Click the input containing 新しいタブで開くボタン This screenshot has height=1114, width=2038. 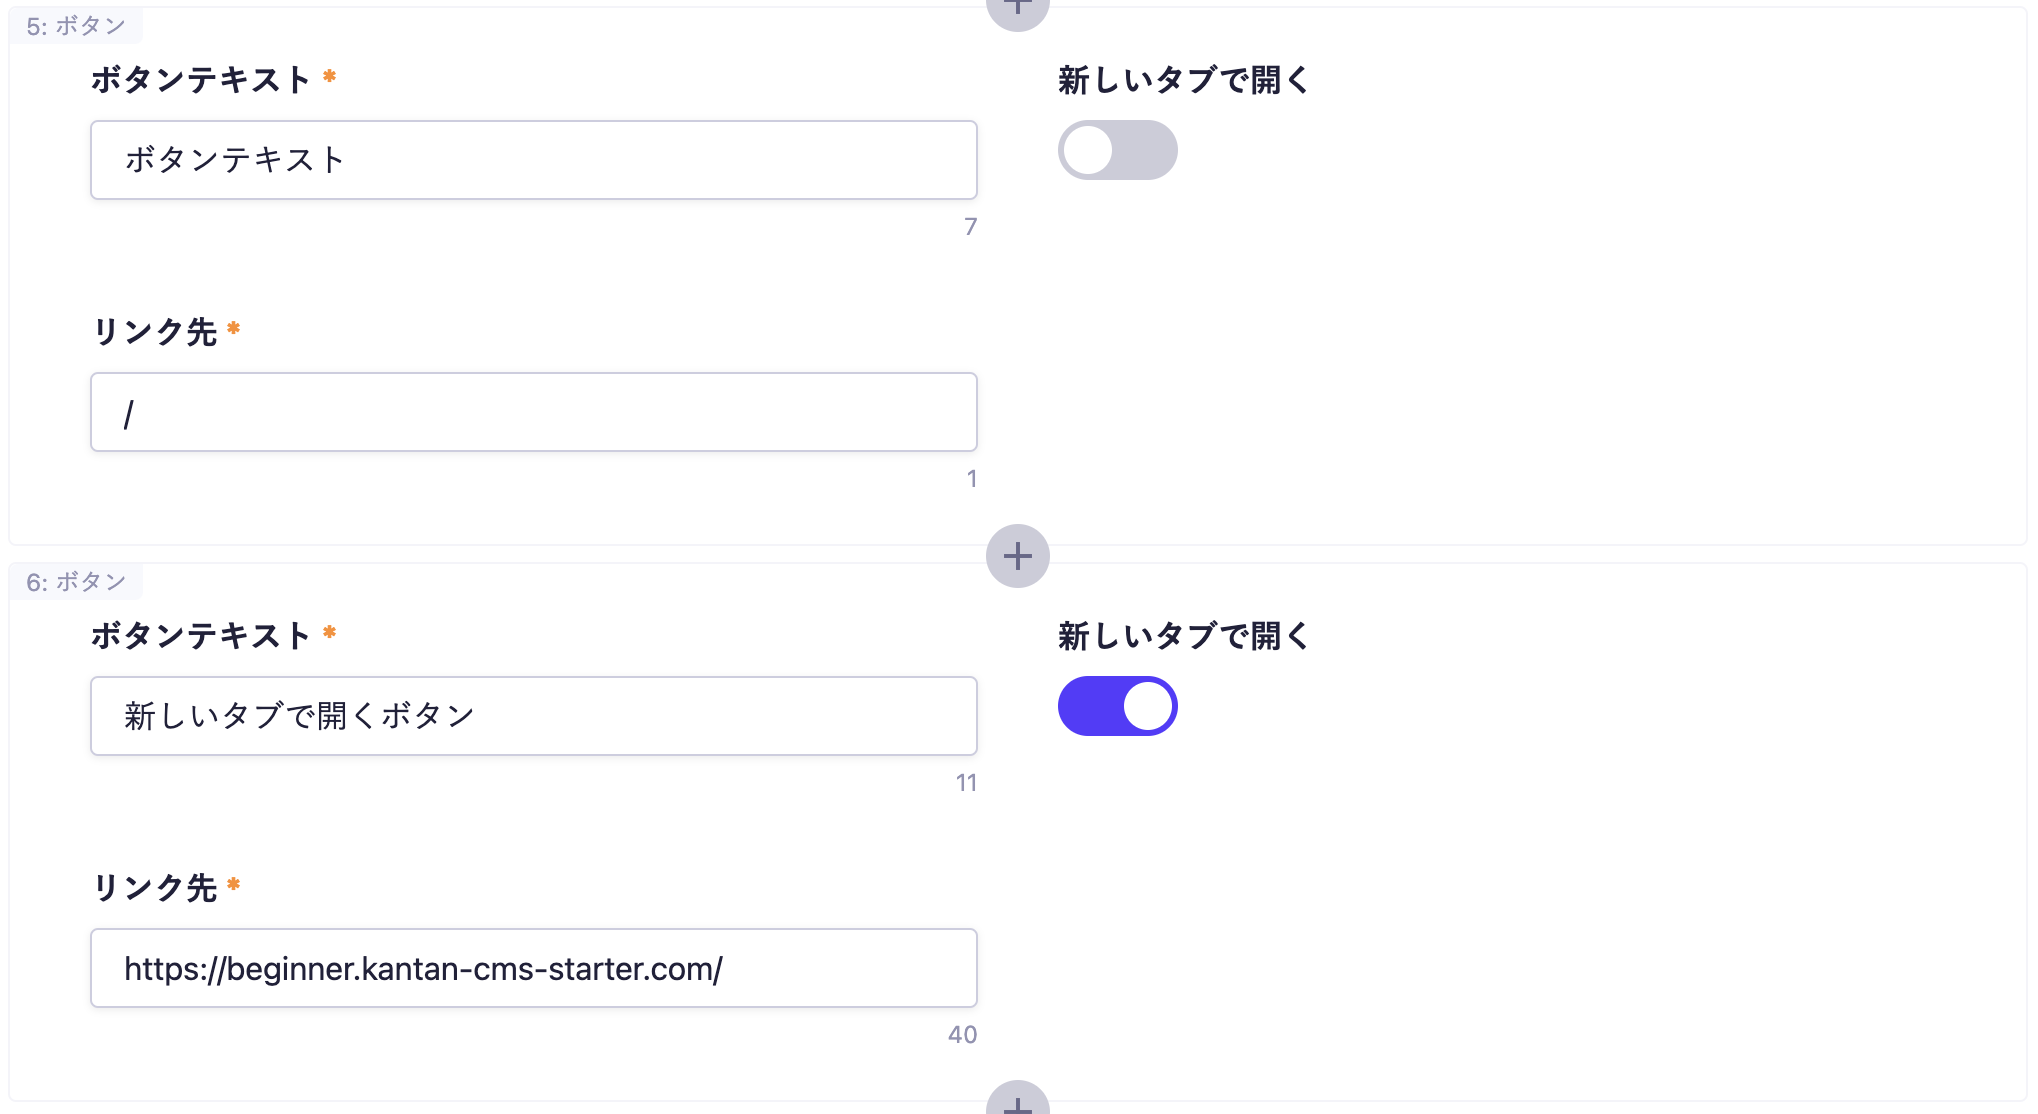point(533,716)
